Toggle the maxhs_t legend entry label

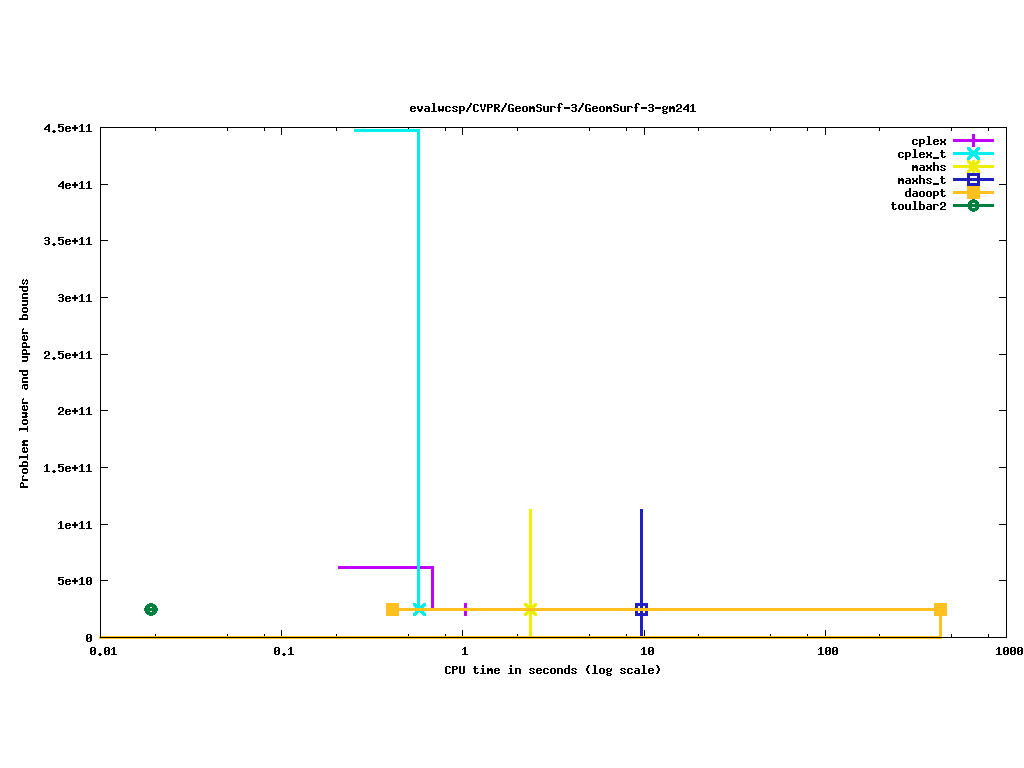(921, 180)
